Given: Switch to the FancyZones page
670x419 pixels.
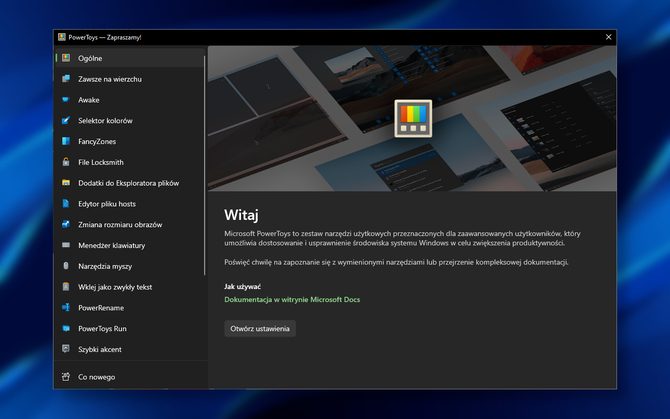Looking at the screenshot, I should pos(130,141).
